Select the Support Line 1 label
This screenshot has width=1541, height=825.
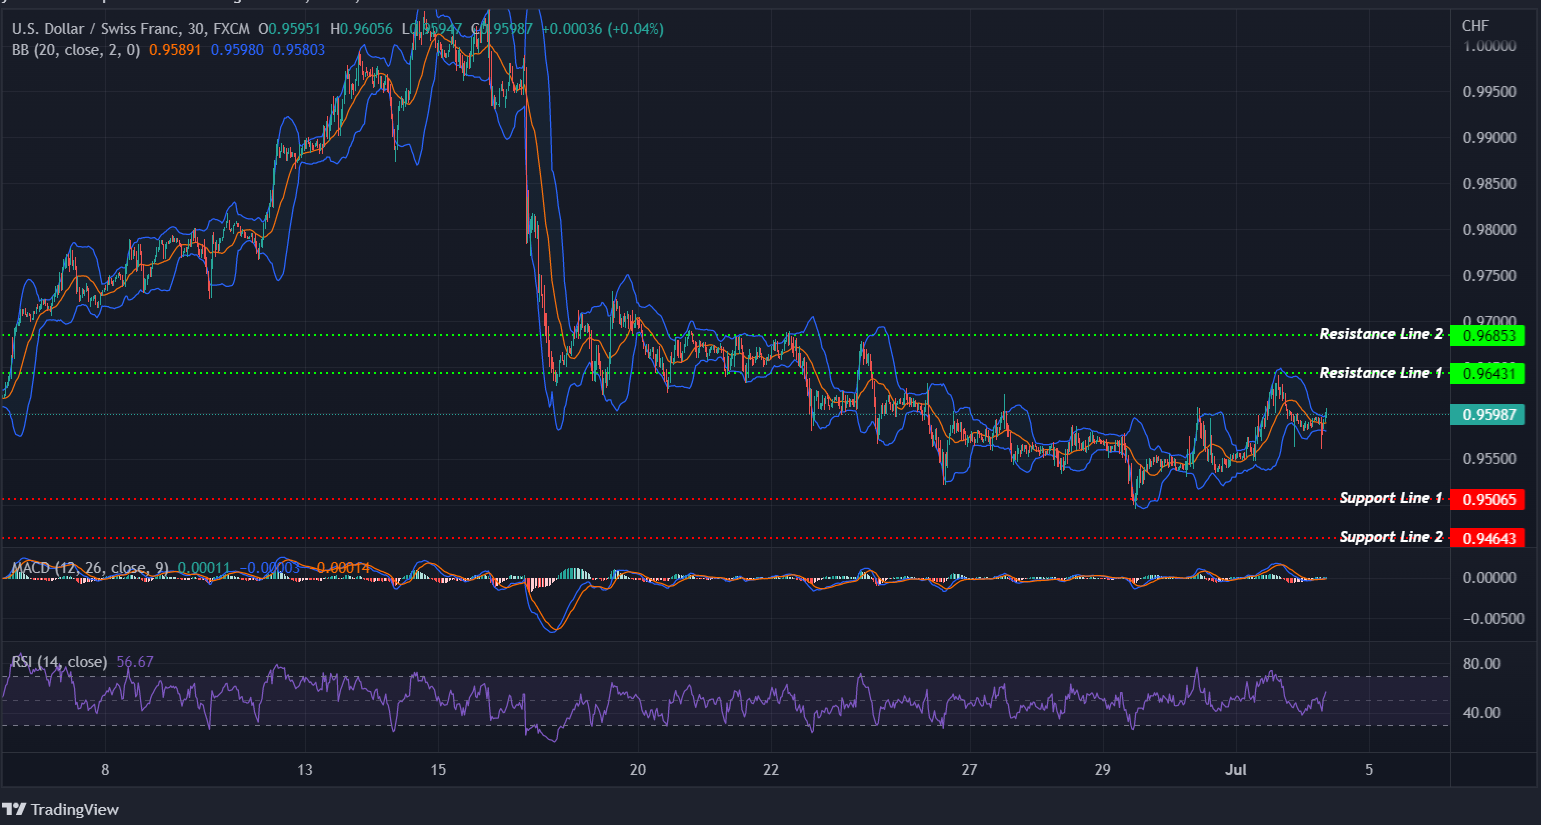pyautogui.click(x=1391, y=497)
